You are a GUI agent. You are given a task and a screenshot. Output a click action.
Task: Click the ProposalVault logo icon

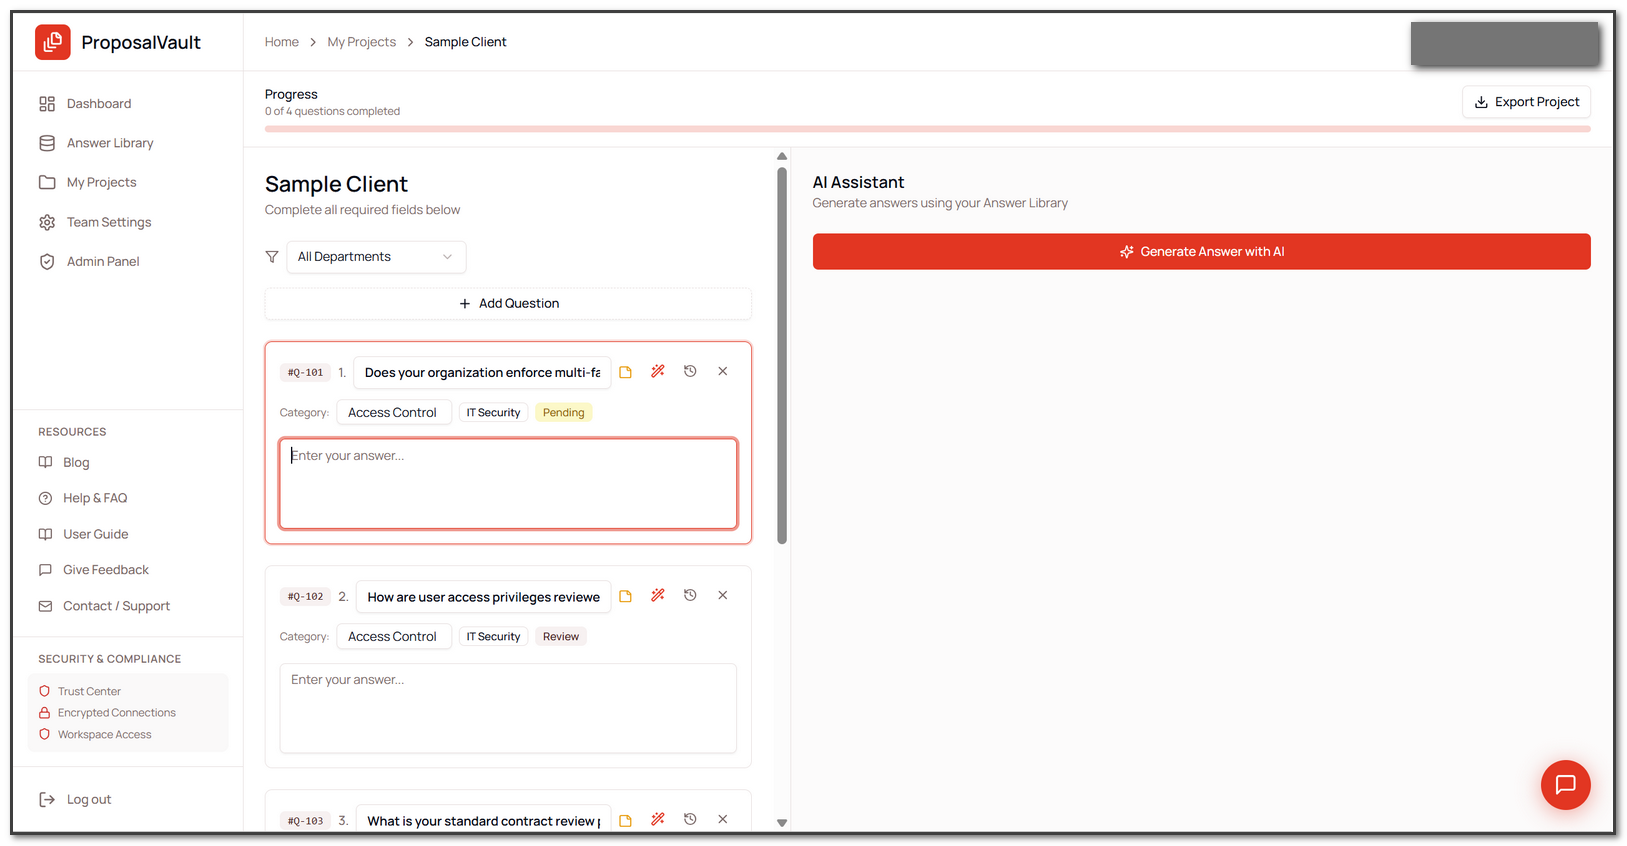coord(53,42)
